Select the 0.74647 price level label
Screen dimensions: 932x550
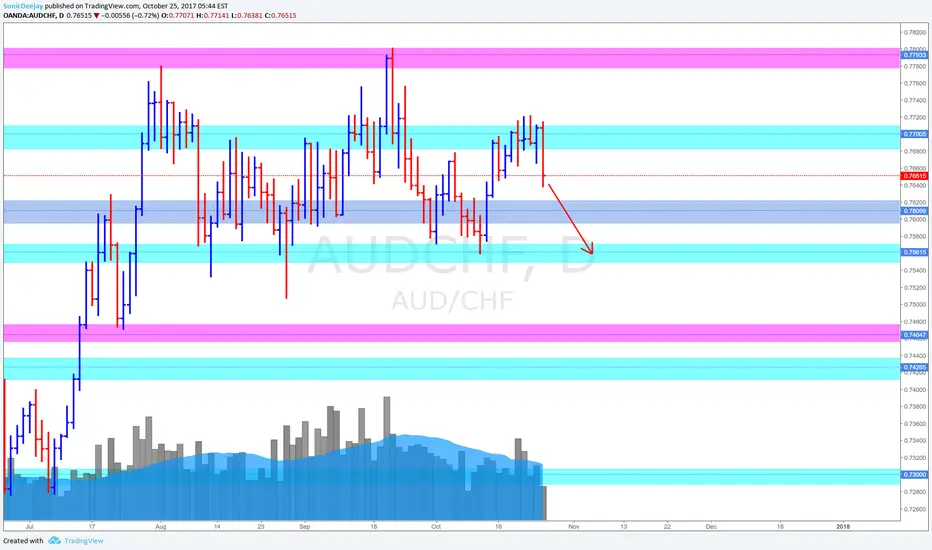914,335
